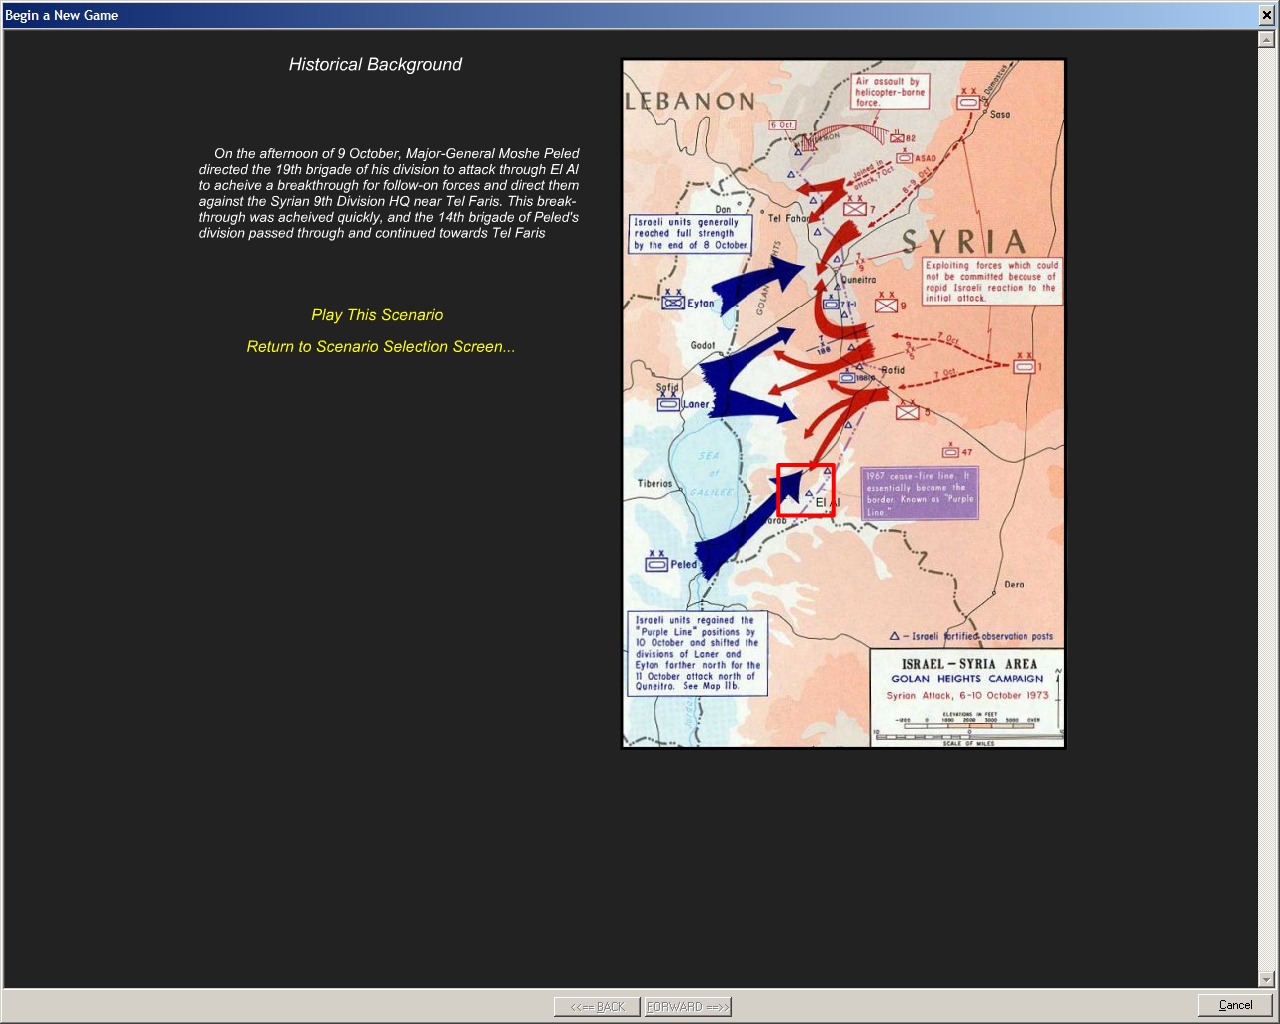This screenshot has width=1280, height=1024.
Task: Click the Syrian 1st division armor symbol
Action: coord(1023,367)
